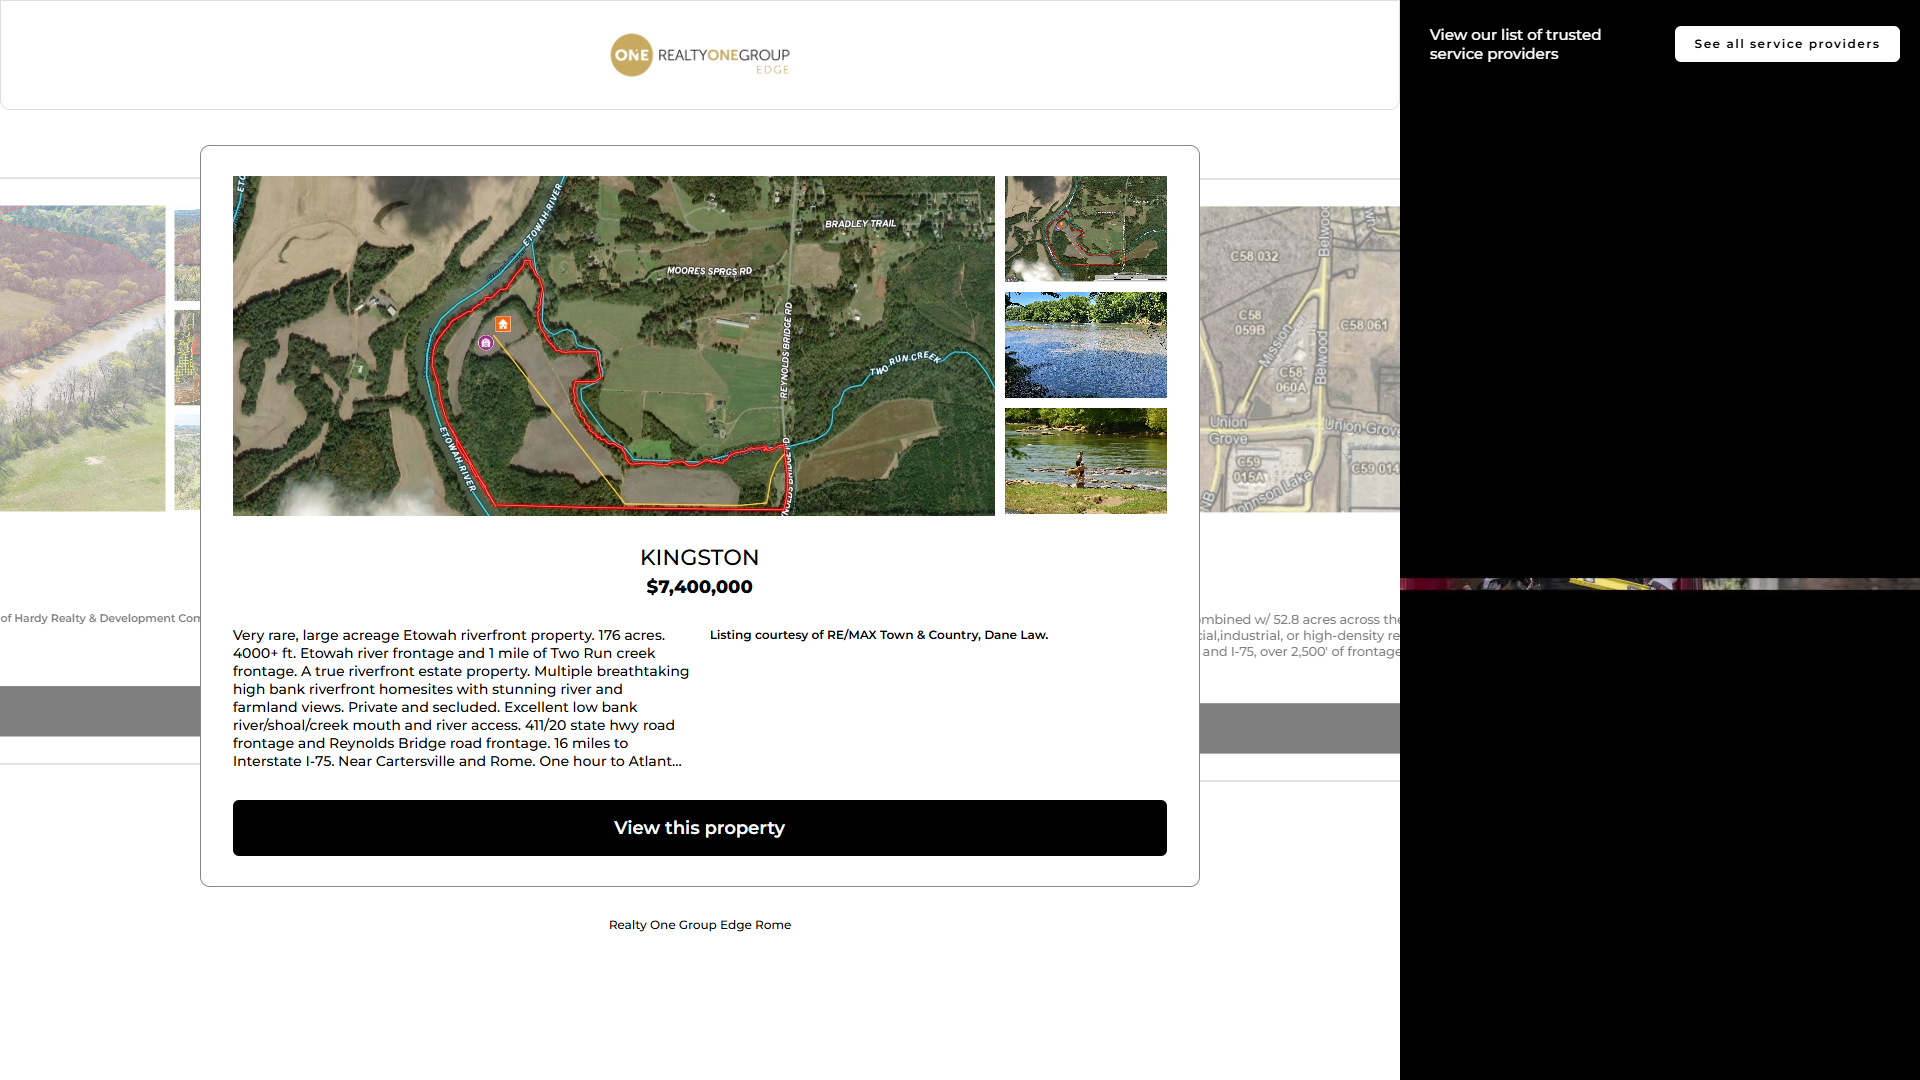Click the previous listing riverfront aerial photo

tap(82, 358)
